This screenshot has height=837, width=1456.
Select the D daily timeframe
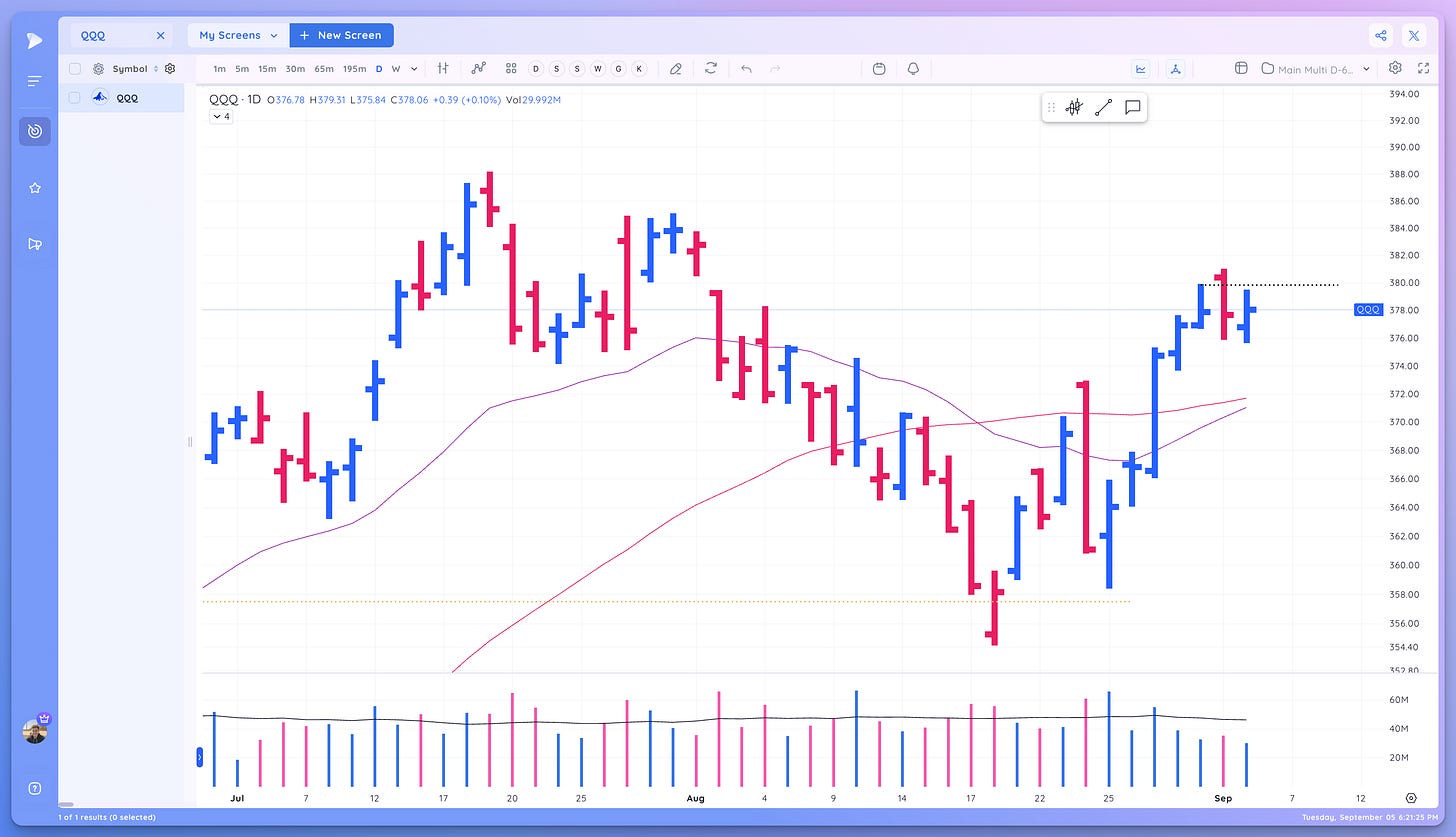pyautogui.click(x=379, y=69)
